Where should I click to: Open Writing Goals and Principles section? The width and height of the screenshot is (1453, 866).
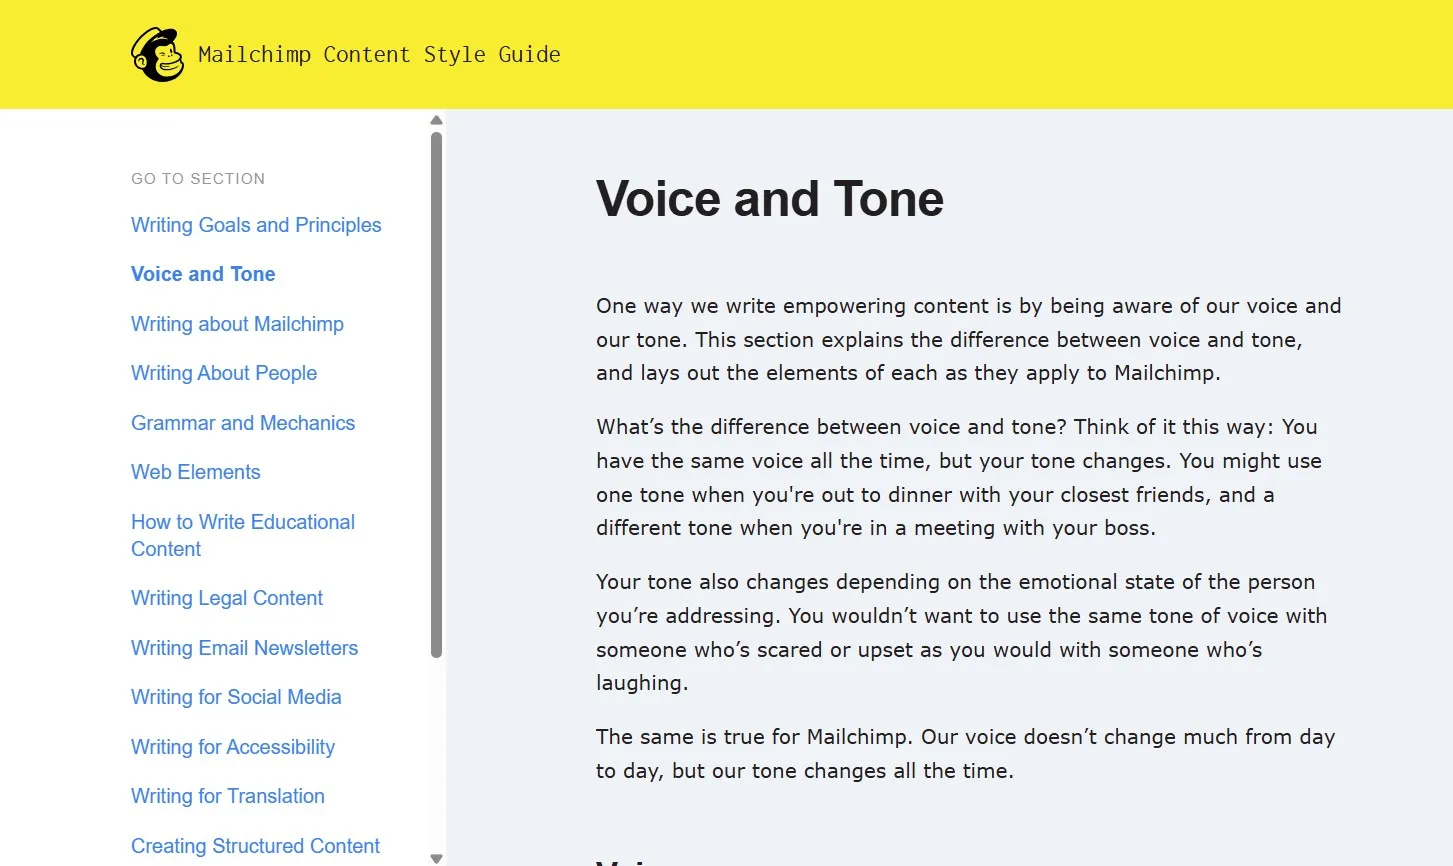[256, 225]
